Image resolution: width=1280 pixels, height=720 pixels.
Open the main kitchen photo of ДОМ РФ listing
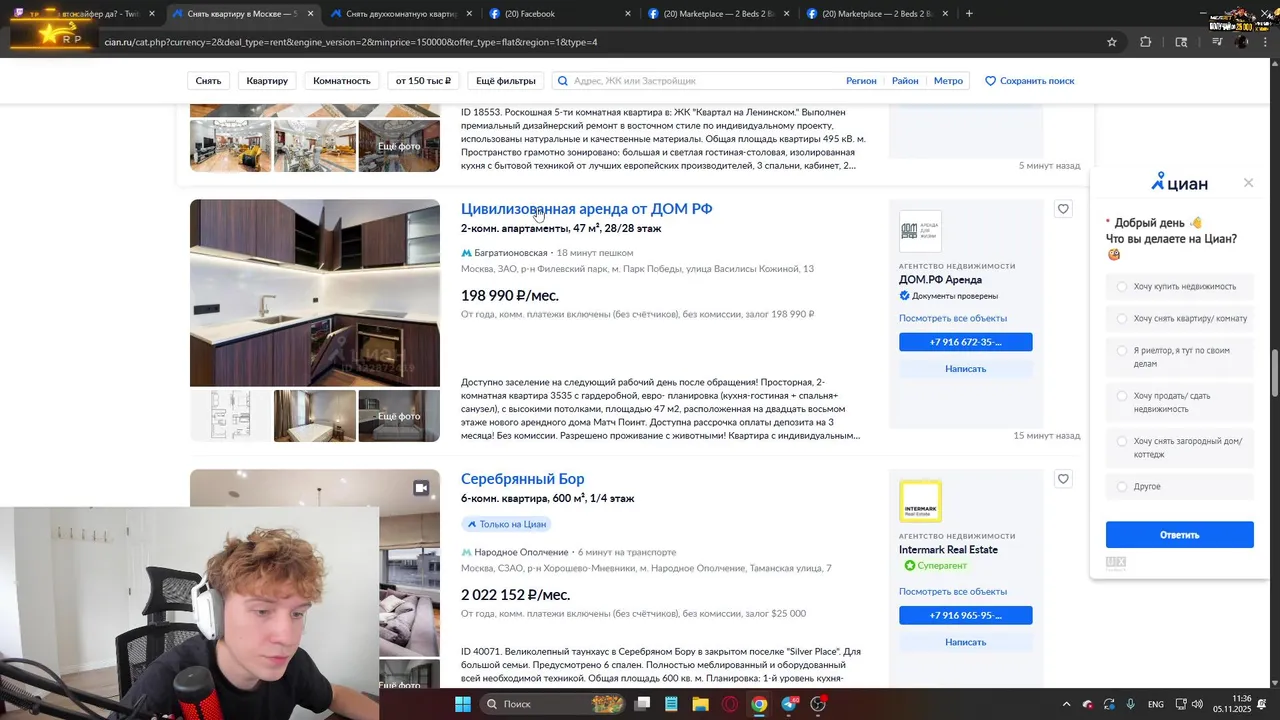(x=315, y=293)
